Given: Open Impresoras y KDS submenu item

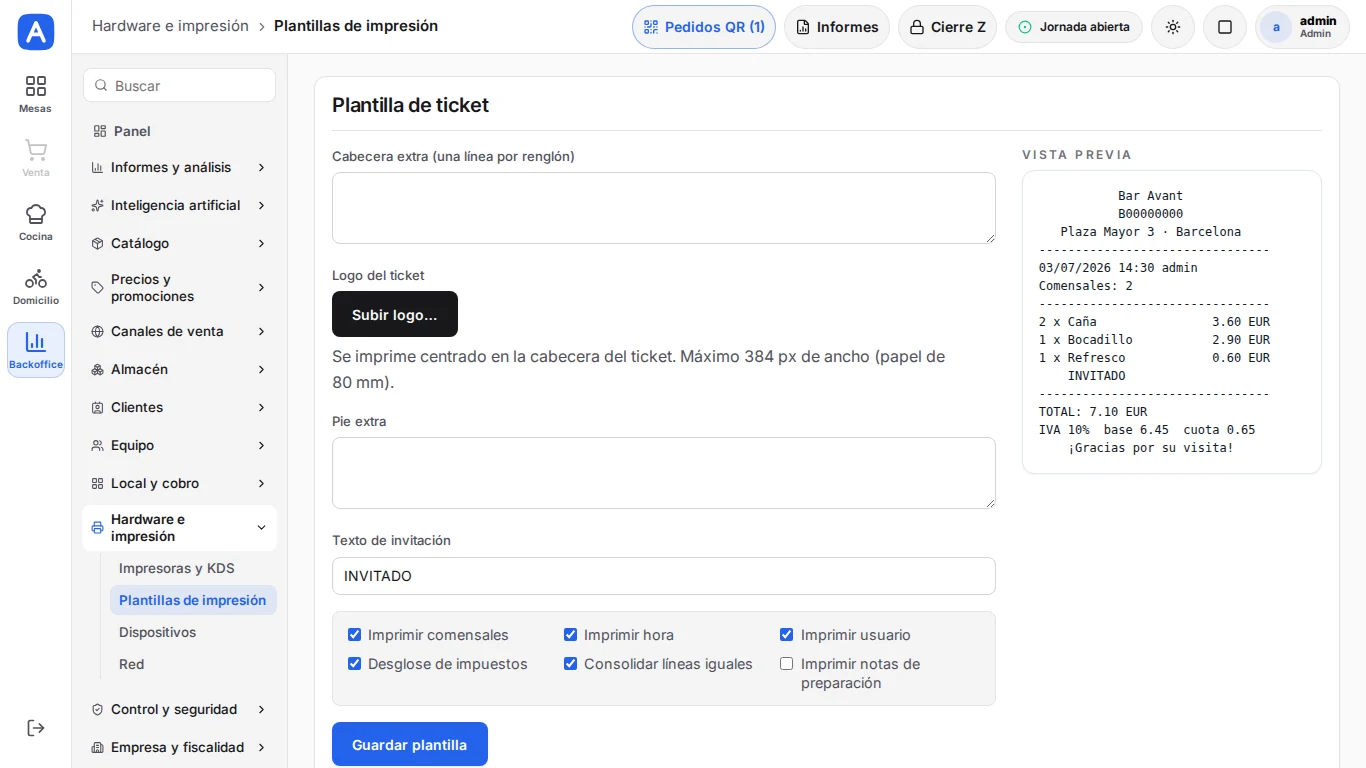Looking at the screenshot, I should tap(193, 568).
